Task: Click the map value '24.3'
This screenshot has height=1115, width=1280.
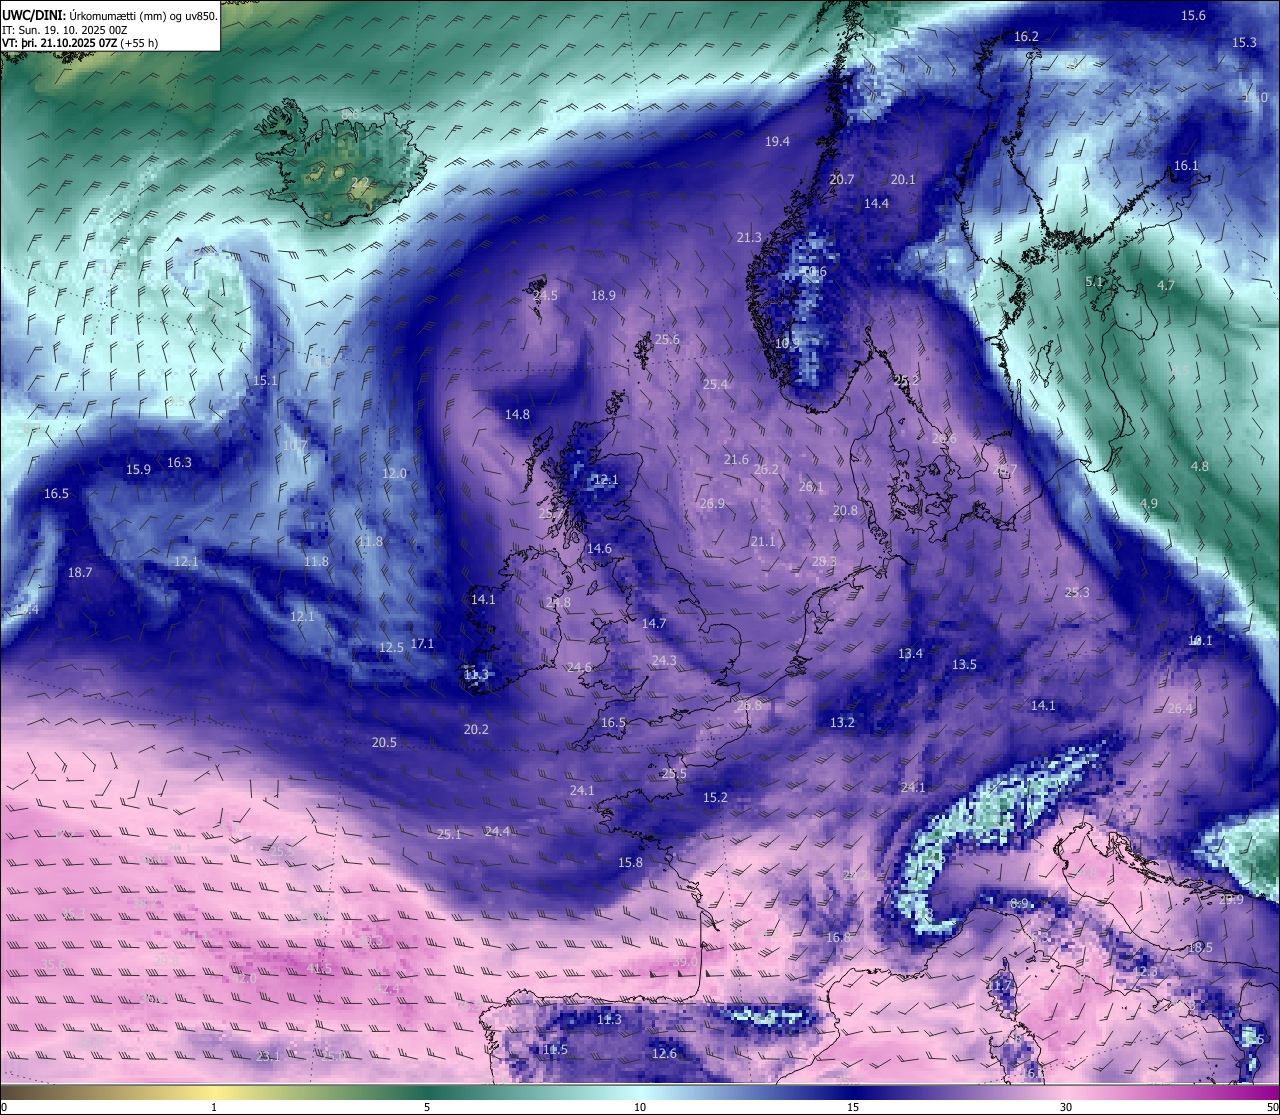Action: coord(664,660)
